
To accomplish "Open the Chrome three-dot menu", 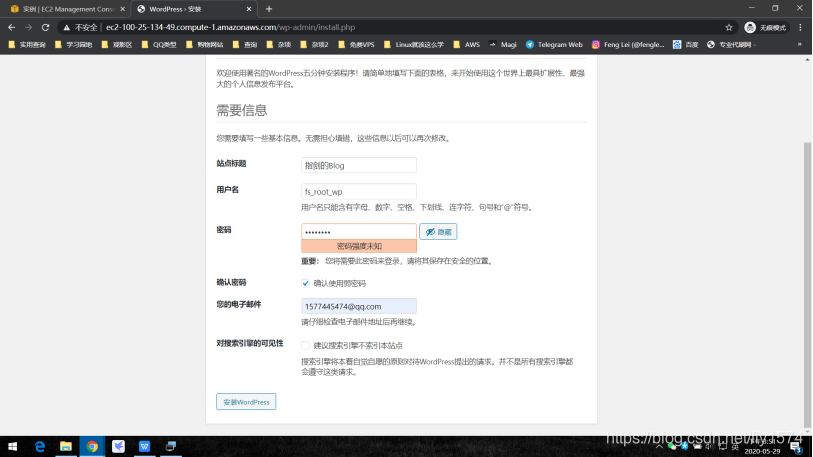I will pyautogui.click(x=800, y=27).
